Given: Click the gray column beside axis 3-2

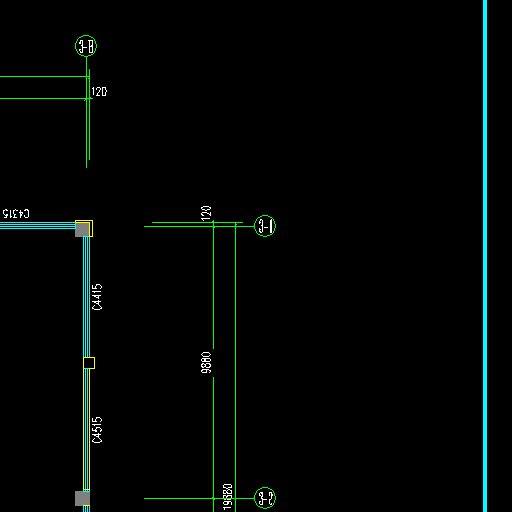Looking at the screenshot, I should [82, 498].
